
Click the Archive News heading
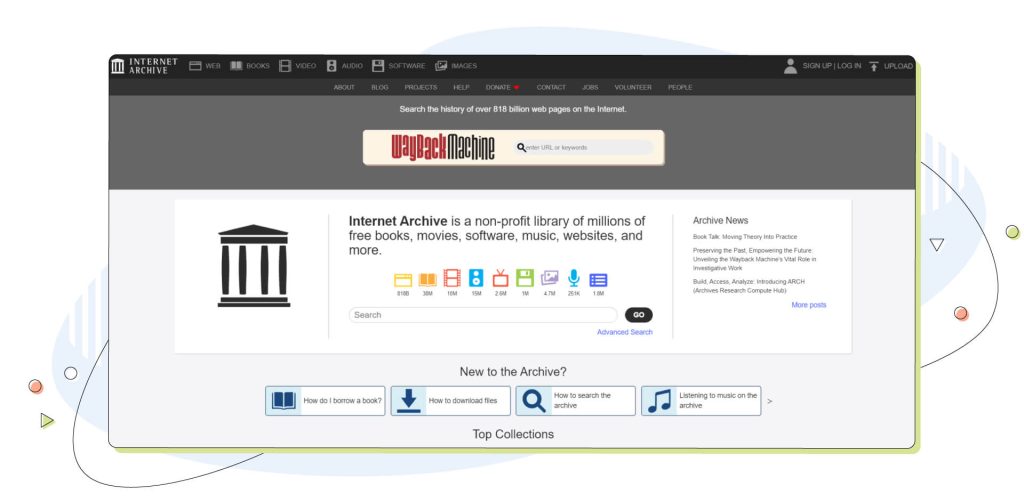[720, 221]
